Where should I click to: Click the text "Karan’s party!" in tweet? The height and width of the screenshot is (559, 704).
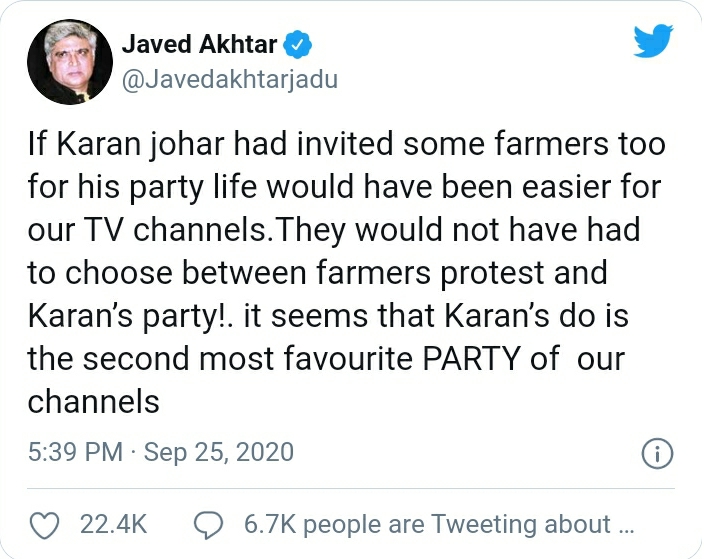(x=130, y=317)
